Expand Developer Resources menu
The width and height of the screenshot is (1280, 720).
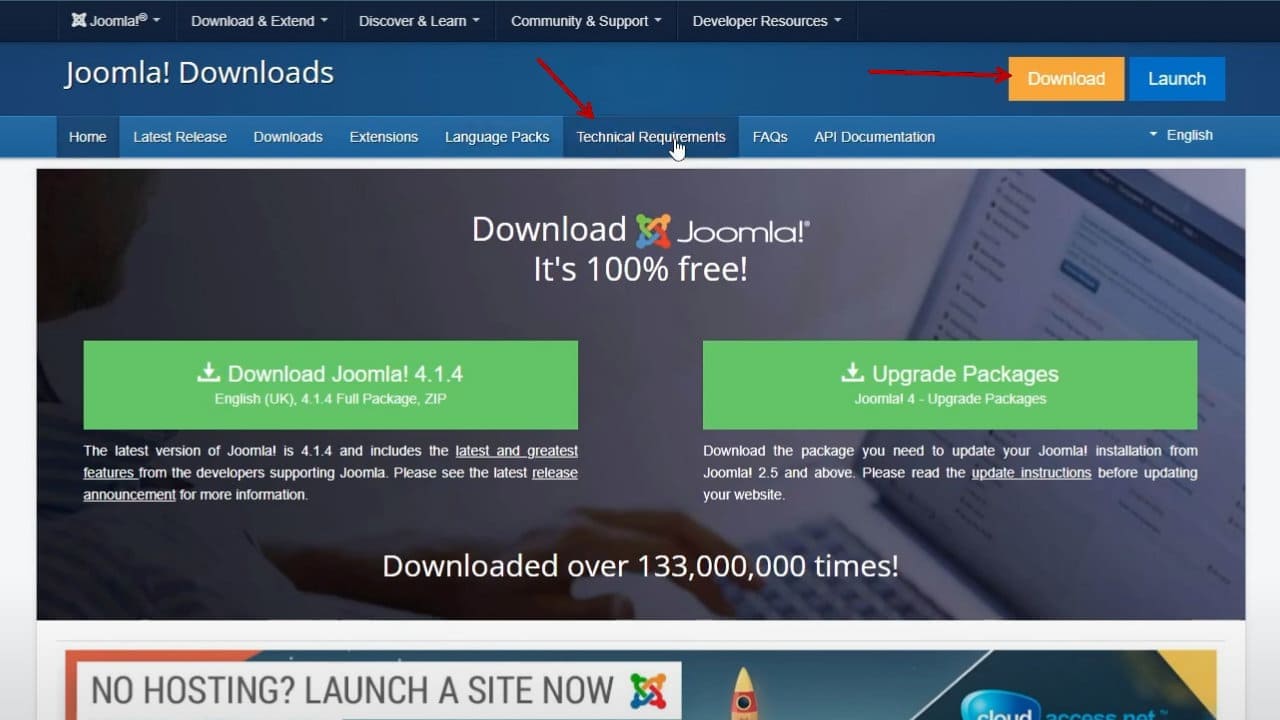[767, 21]
